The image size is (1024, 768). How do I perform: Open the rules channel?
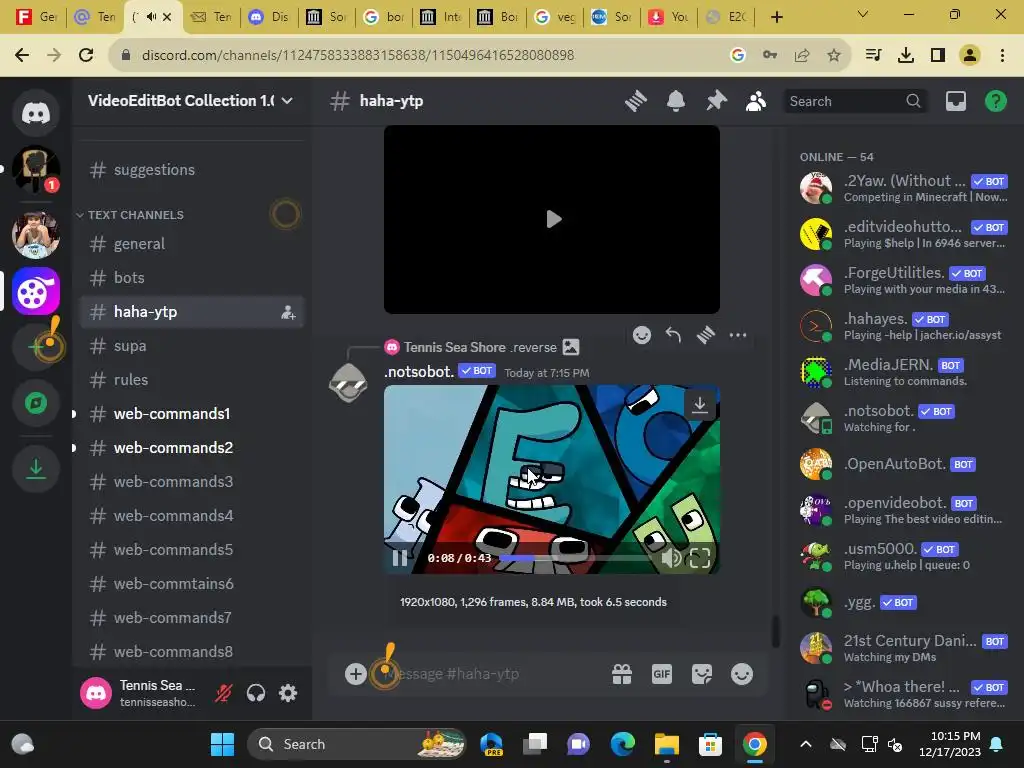coord(191,380)
